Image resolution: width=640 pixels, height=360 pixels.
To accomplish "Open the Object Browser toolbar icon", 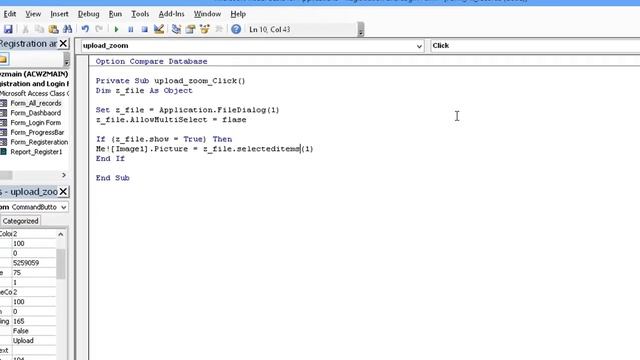I will pyautogui.click(x=204, y=29).
